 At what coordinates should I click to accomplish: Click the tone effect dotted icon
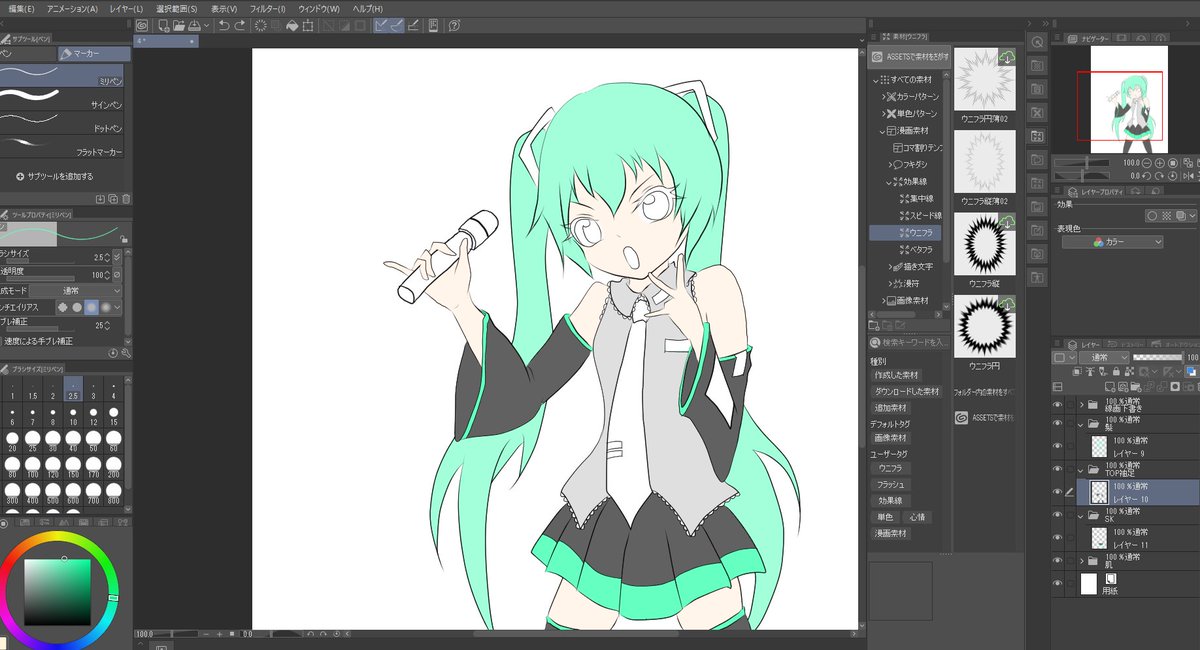point(1167,215)
